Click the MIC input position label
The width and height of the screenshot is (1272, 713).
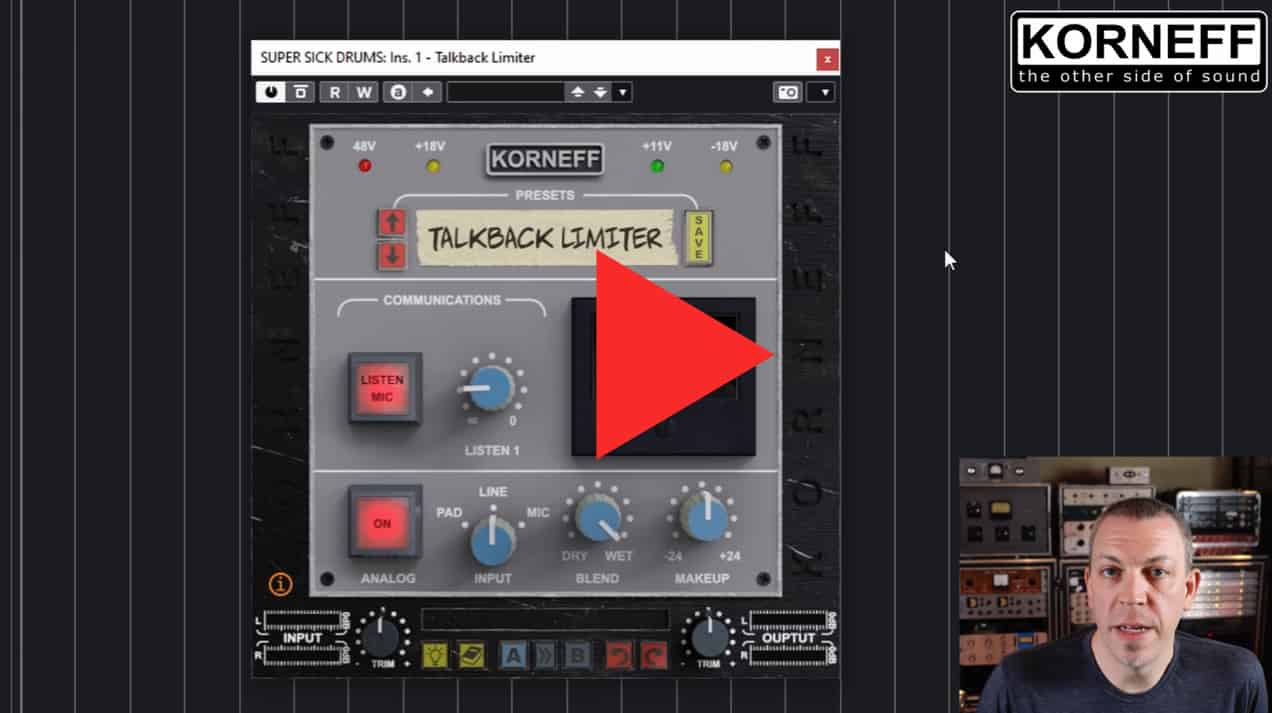click(x=538, y=513)
